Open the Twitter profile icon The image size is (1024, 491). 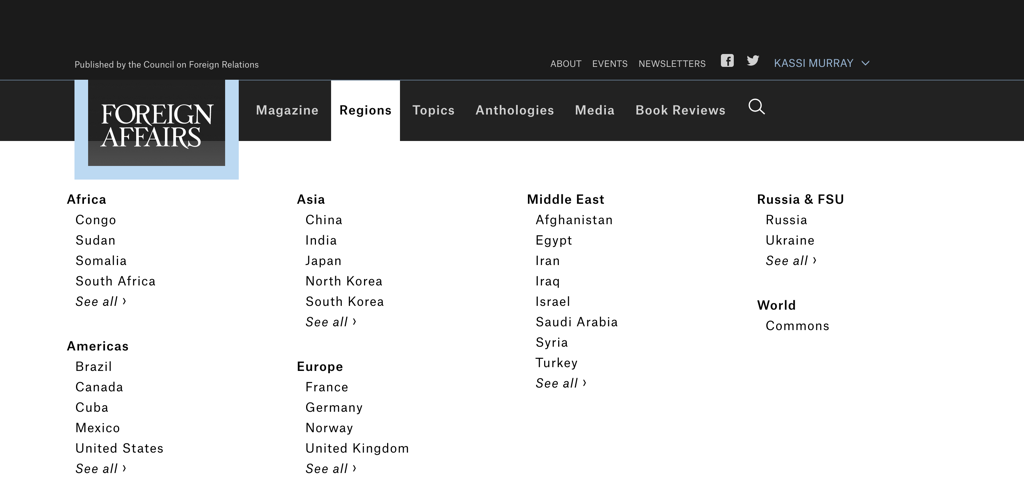pyautogui.click(x=753, y=61)
